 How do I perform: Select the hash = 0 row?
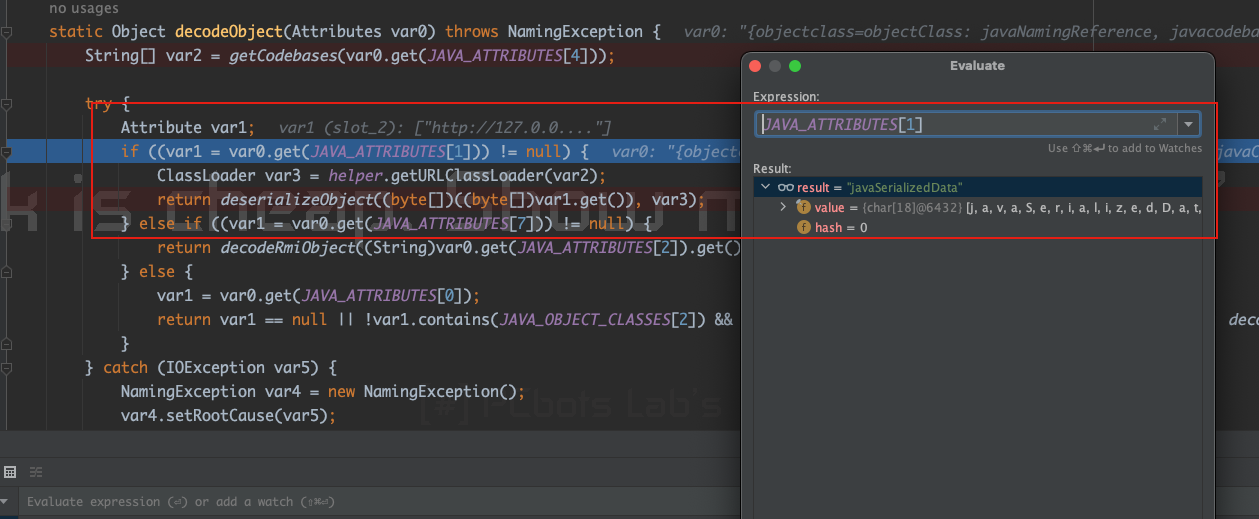(978, 228)
